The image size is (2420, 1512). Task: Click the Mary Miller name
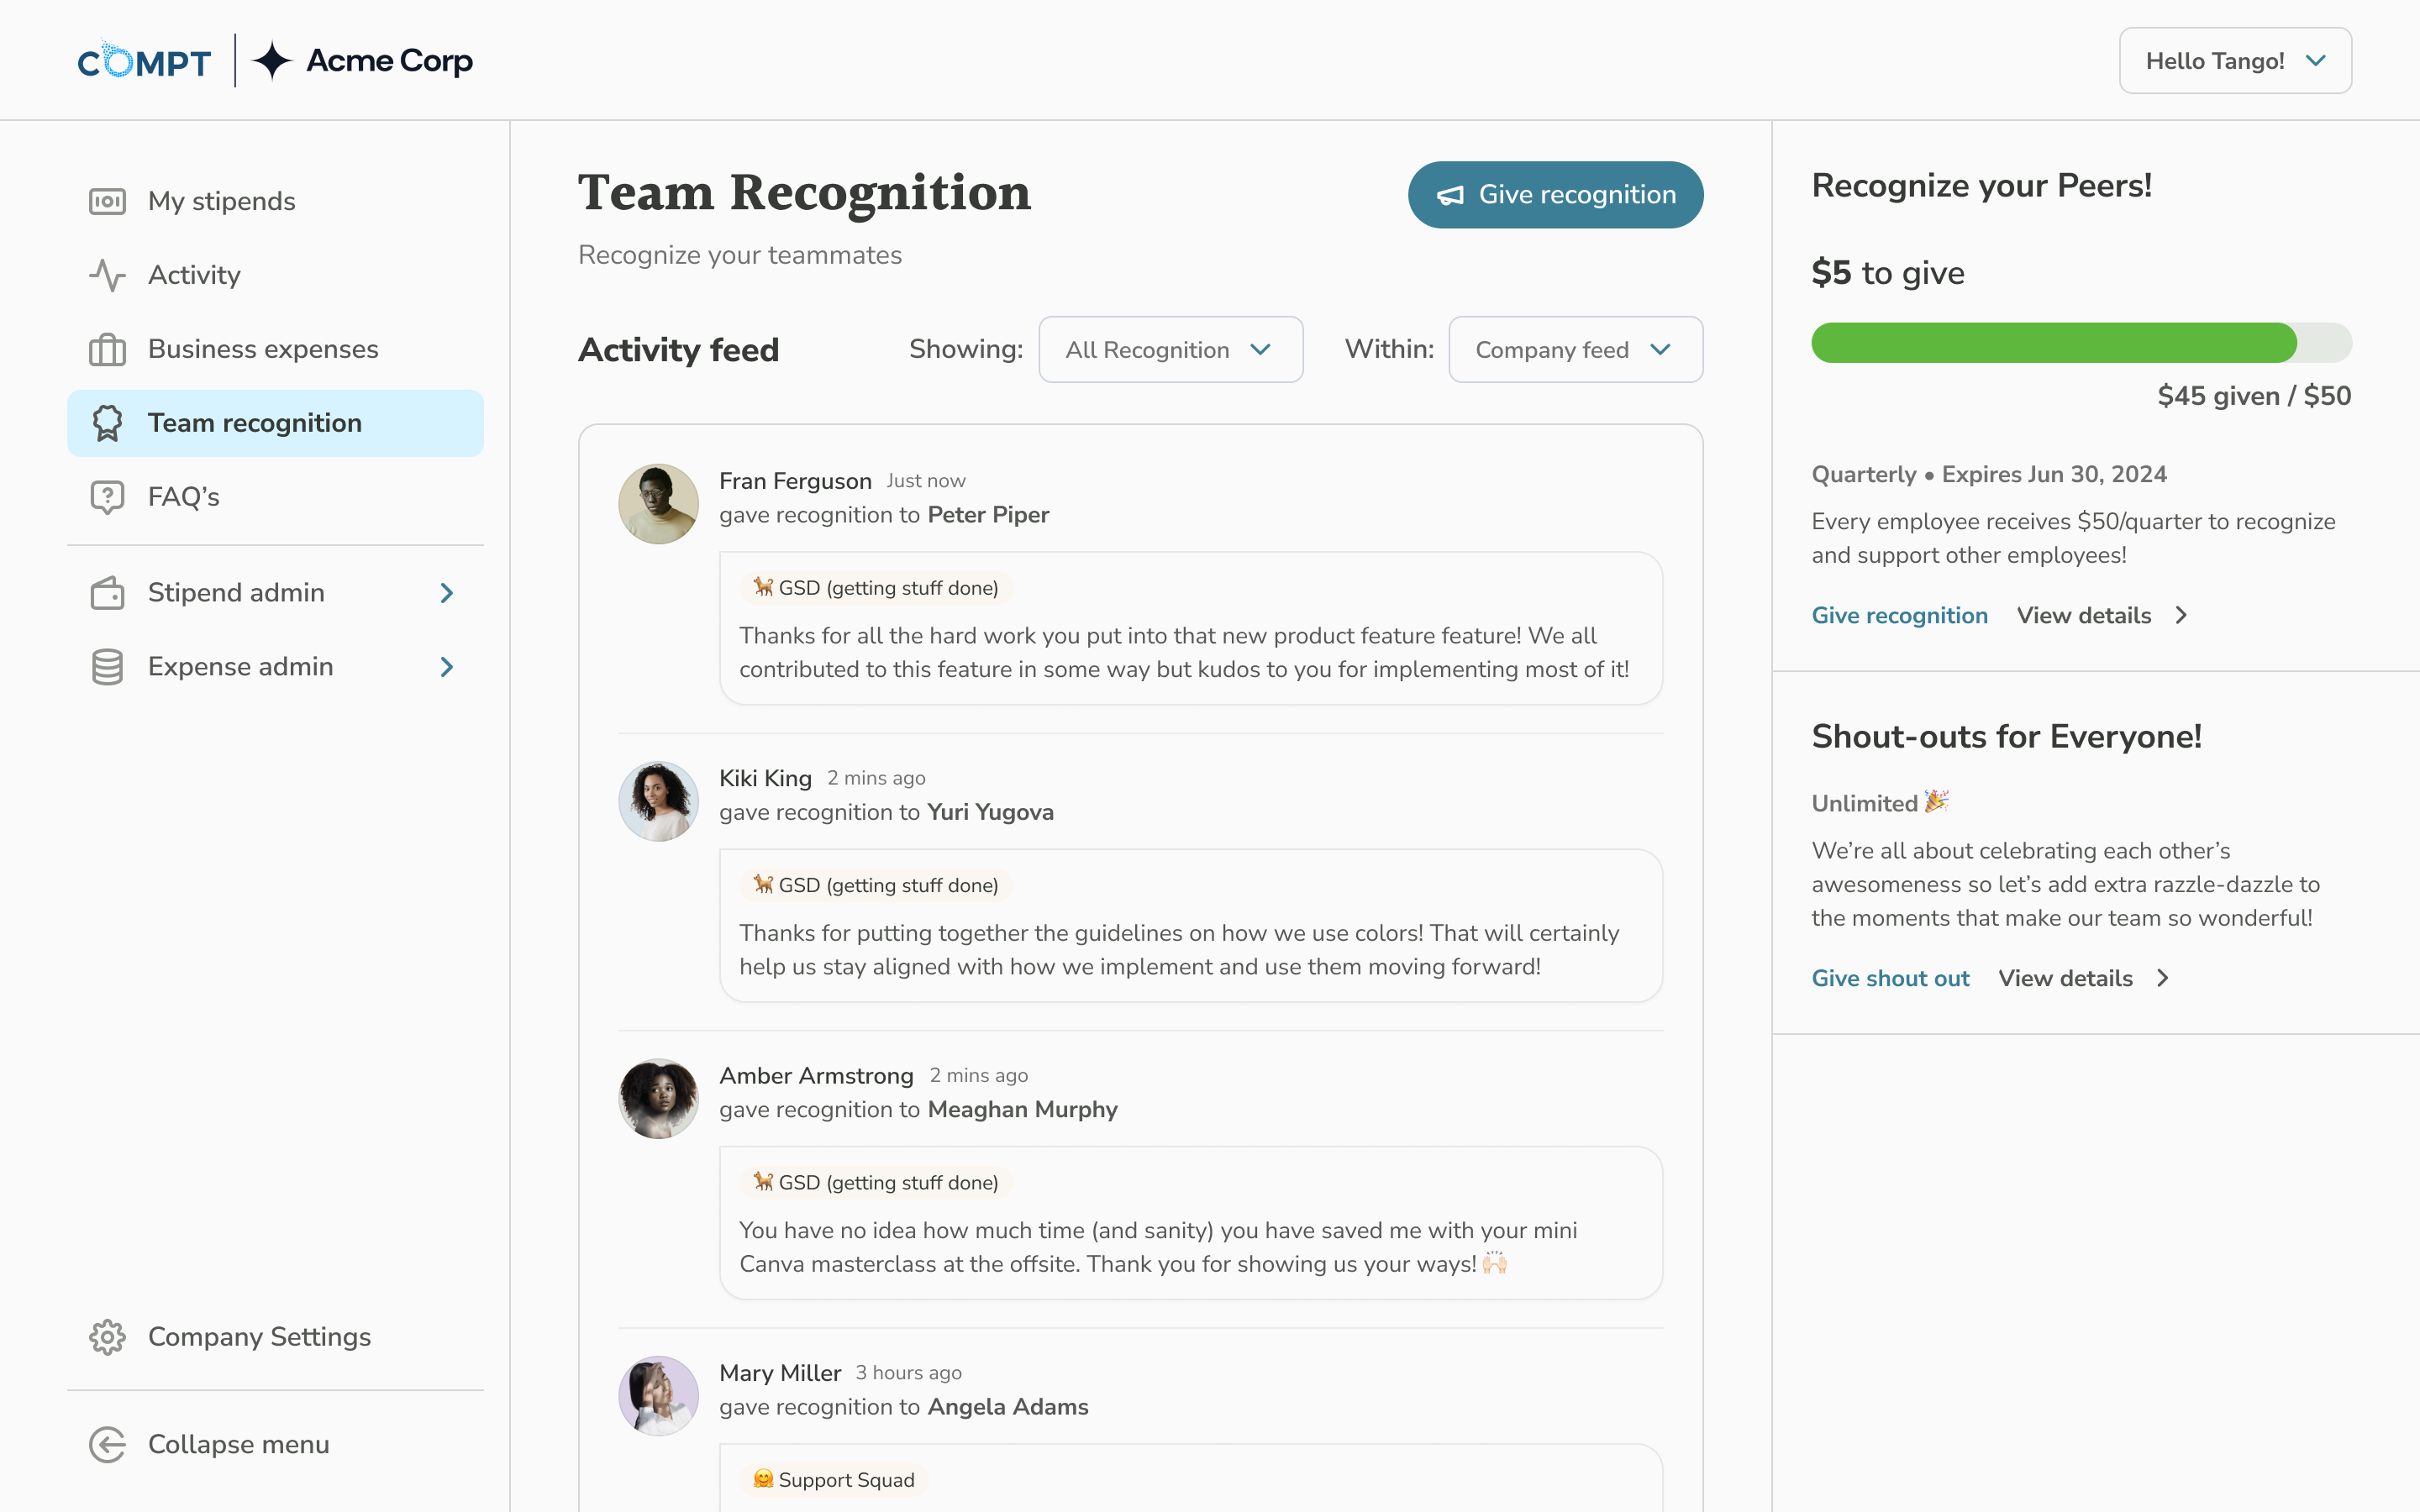click(780, 1373)
